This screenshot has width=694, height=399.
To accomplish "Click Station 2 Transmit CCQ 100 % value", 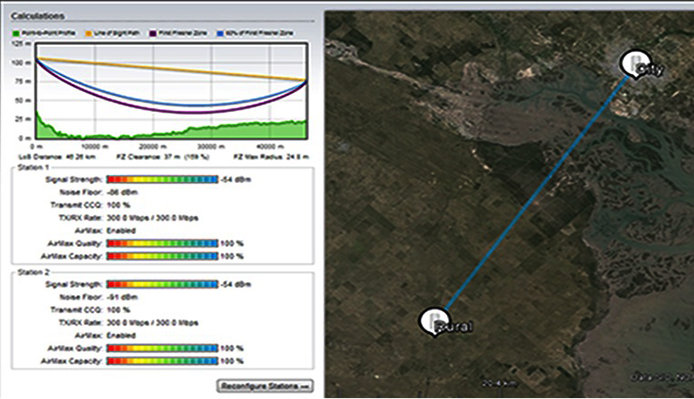I will (118, 310).
